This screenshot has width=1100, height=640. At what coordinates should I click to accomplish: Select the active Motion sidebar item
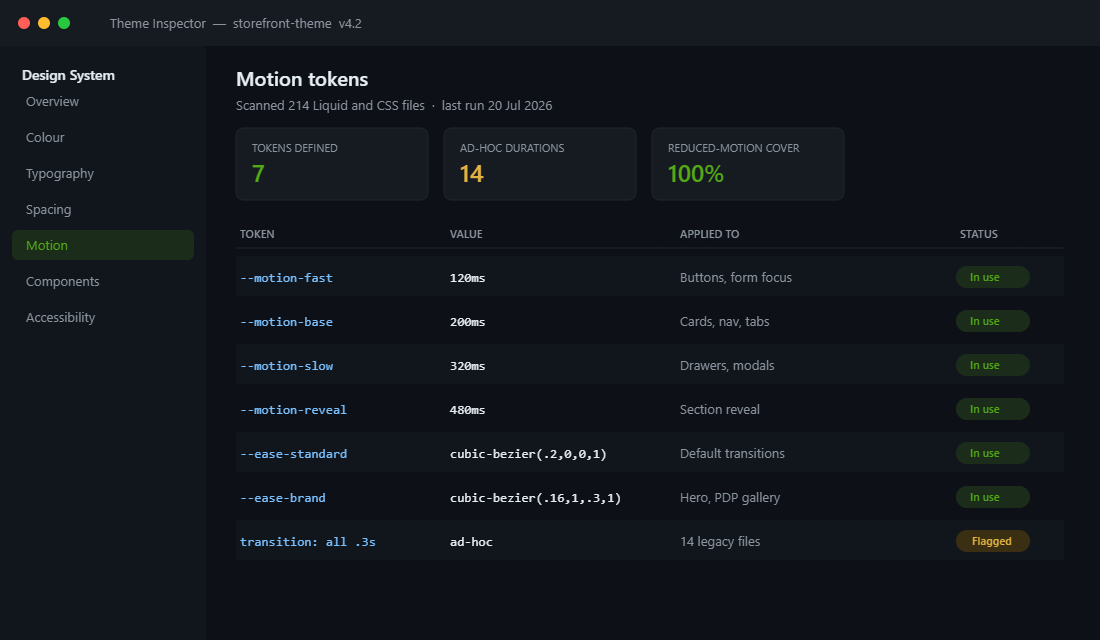[102, 245]
